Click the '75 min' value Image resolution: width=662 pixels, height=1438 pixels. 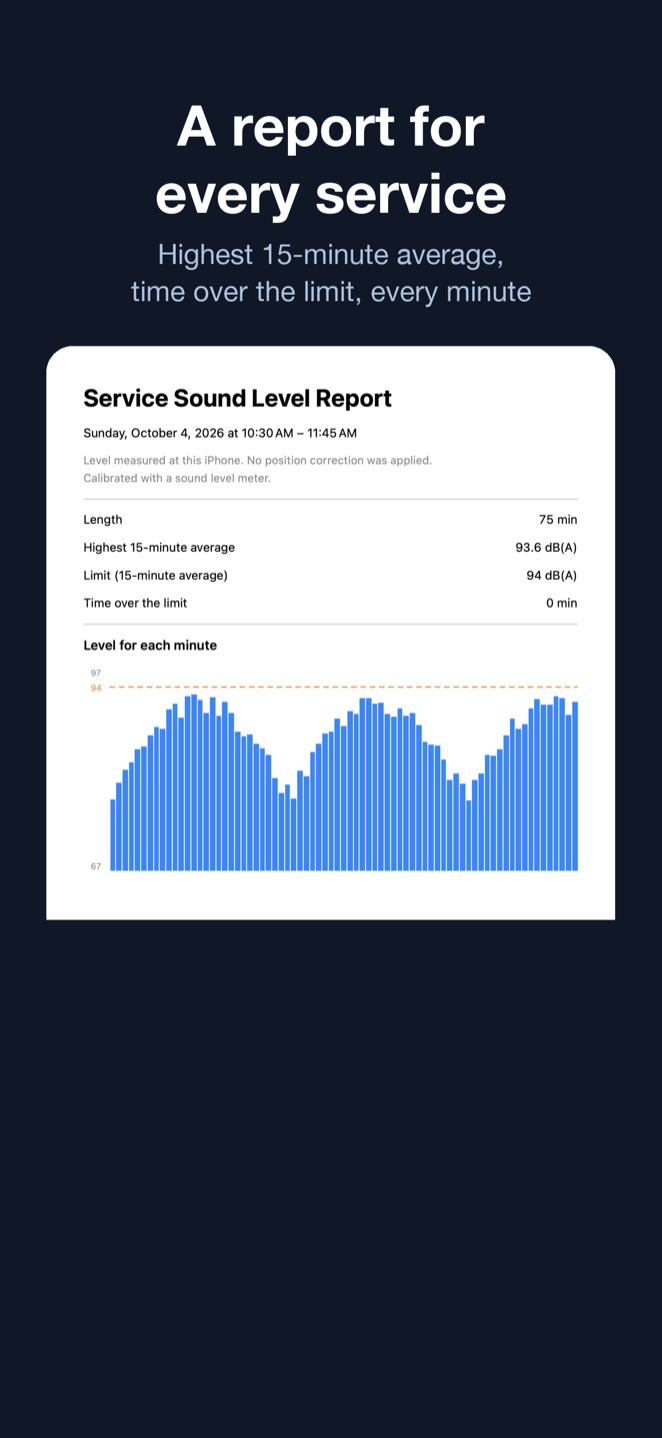click(x=558, y=520)
